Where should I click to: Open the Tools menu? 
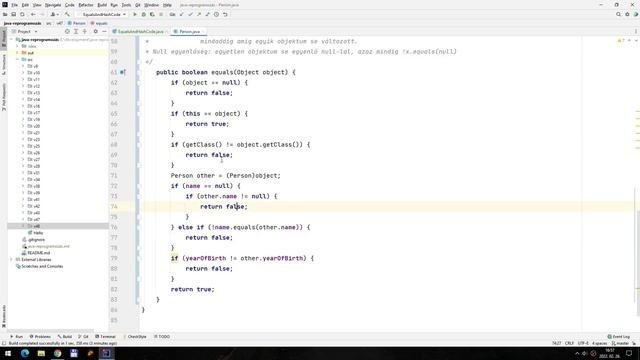pyautogui.click(x=127, y=5)
